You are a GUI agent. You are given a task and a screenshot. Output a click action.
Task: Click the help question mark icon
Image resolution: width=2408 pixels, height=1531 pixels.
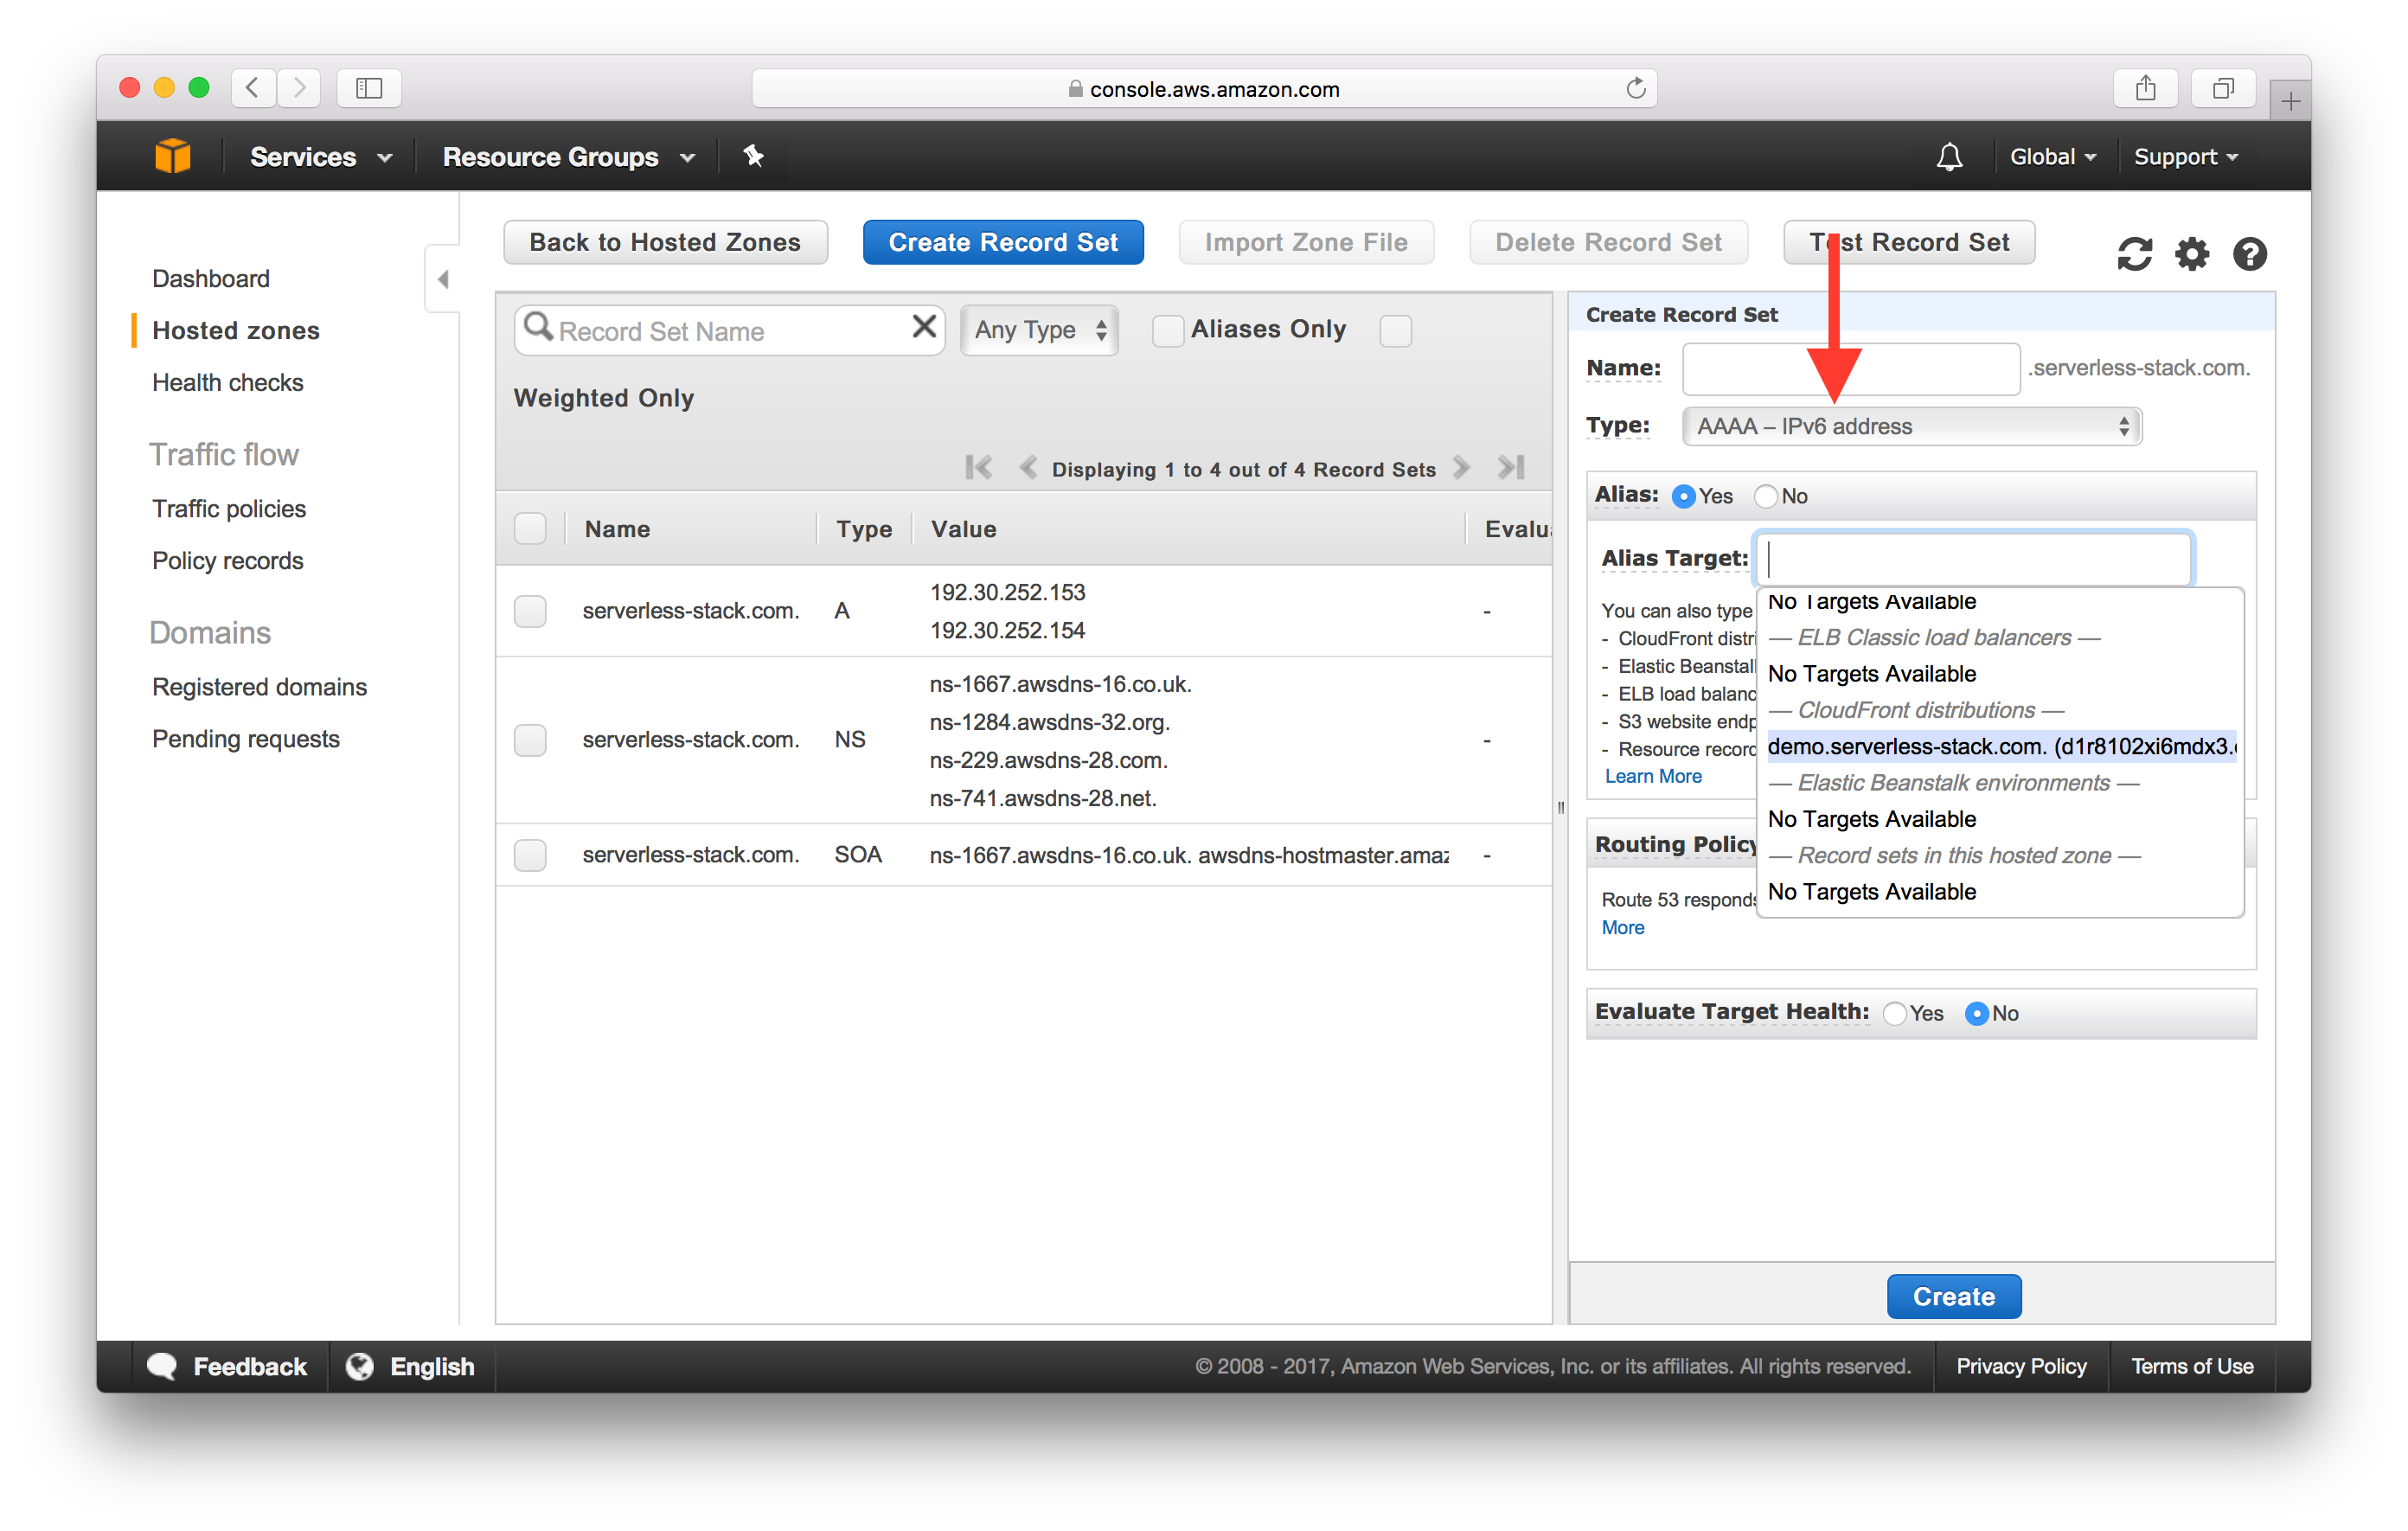point(2248,249)
